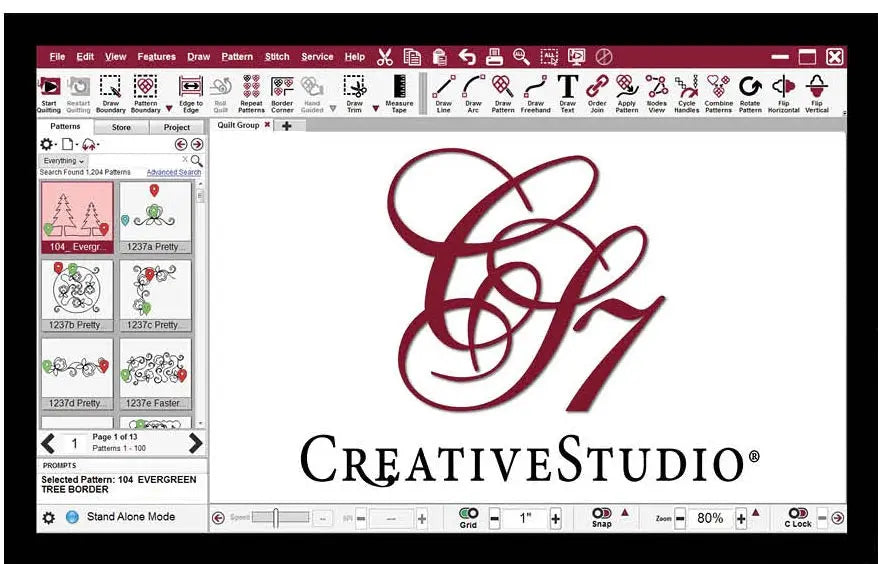Select the Draw Boundary tool
The height and width of the screenshot is (564, 878).
click(111, 94)
